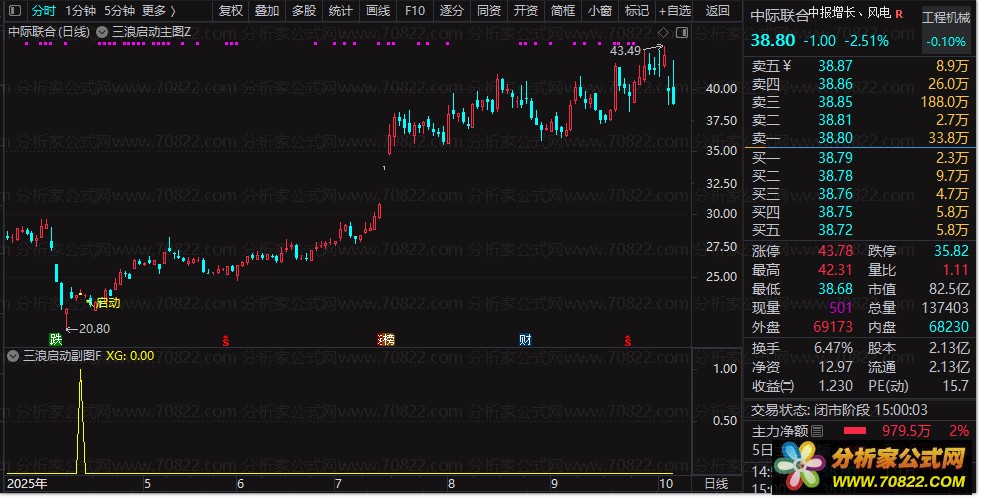Switch to 1分钟 chart period
Screen dimensions: 982x498
(x=81, y=11)
